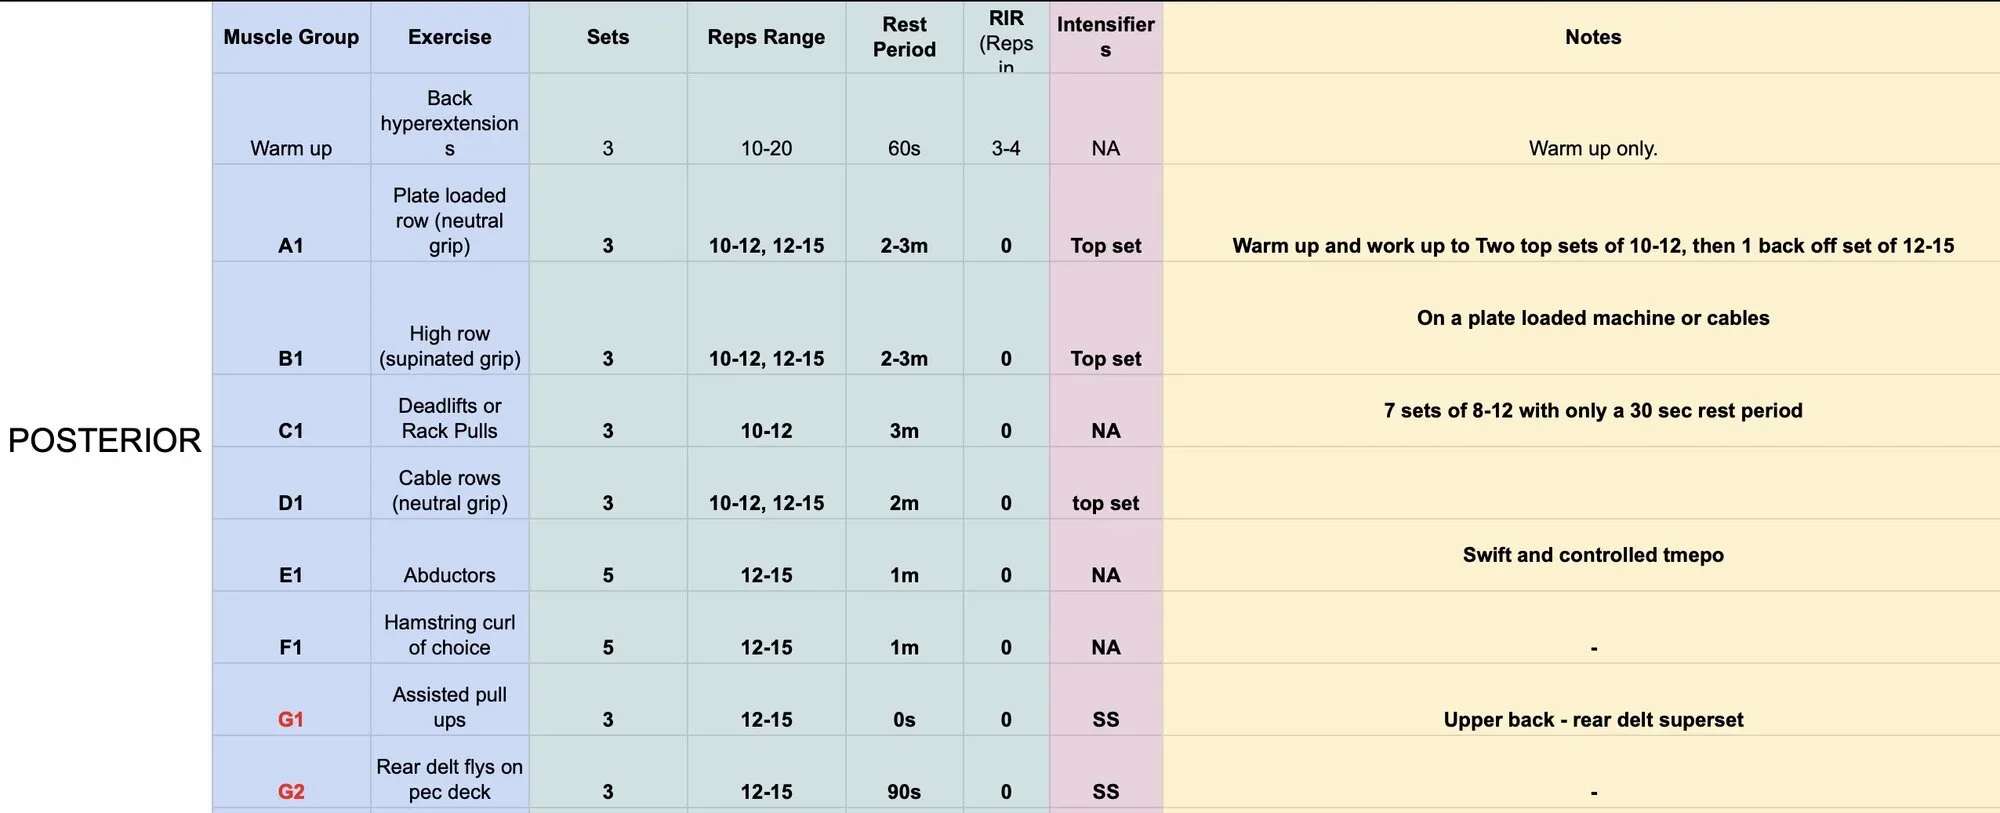Click the Reps Range column header
Image resolution: width=2000 pixels, height=813 pixels.
point(766,37)
